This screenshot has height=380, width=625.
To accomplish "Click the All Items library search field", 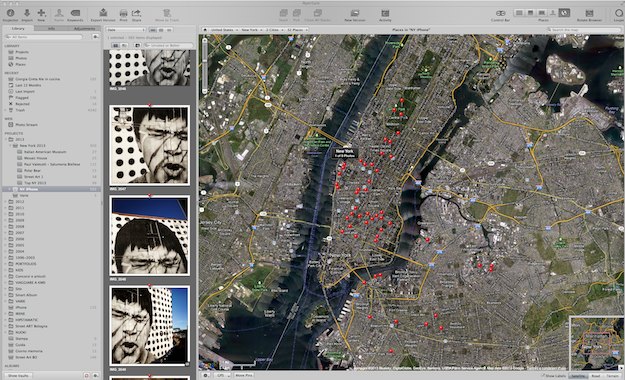I will (44, 37).
